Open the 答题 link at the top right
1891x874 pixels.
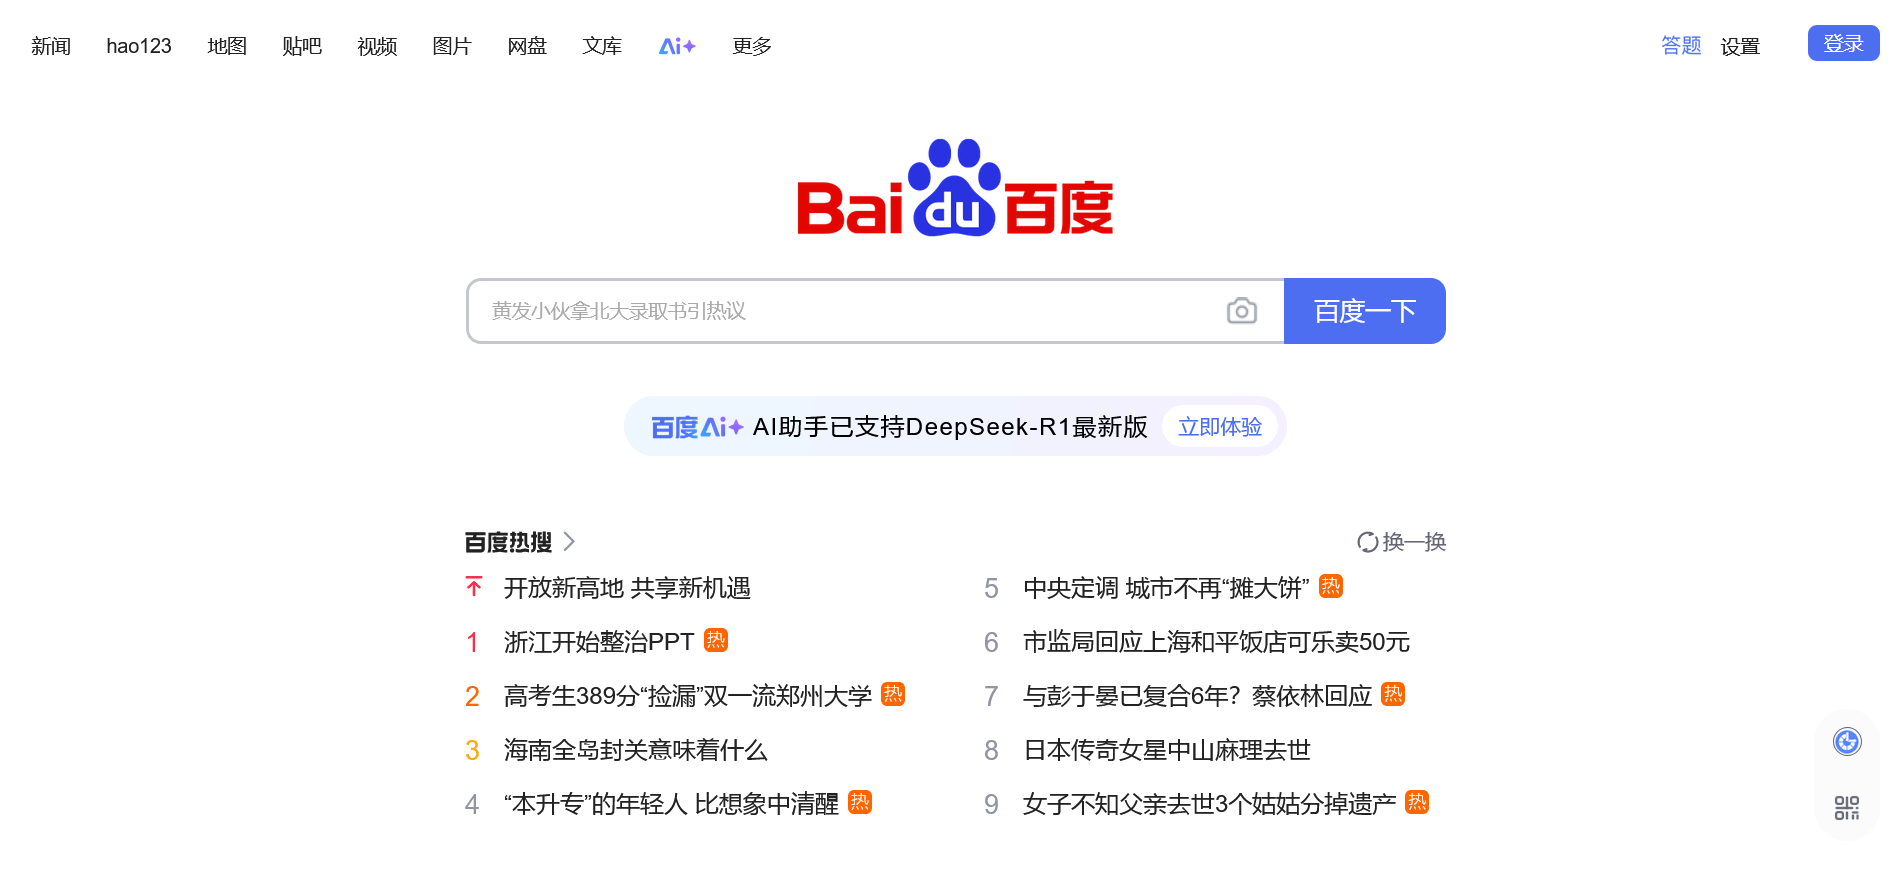(1681, 46)
